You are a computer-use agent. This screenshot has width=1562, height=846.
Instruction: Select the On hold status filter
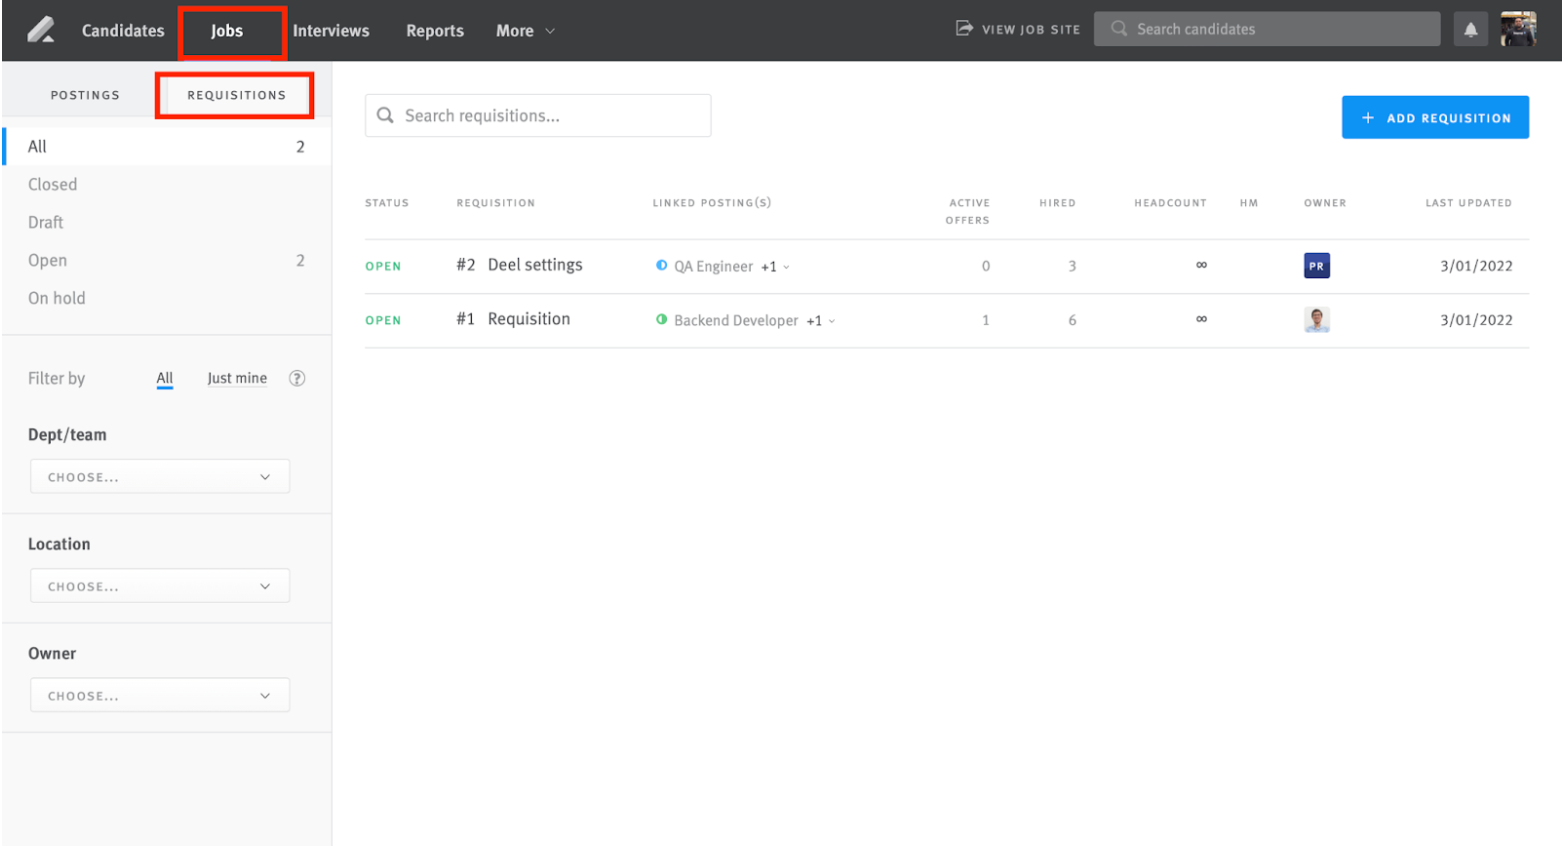pos(167,298)
